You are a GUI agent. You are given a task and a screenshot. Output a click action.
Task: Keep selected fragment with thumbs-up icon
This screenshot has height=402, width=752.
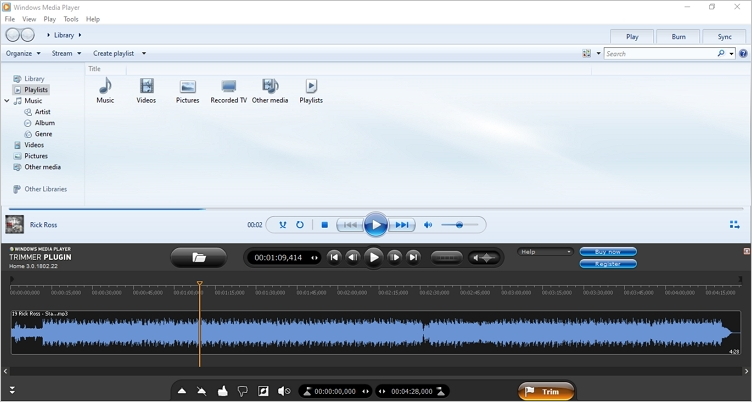click(222, 391)
